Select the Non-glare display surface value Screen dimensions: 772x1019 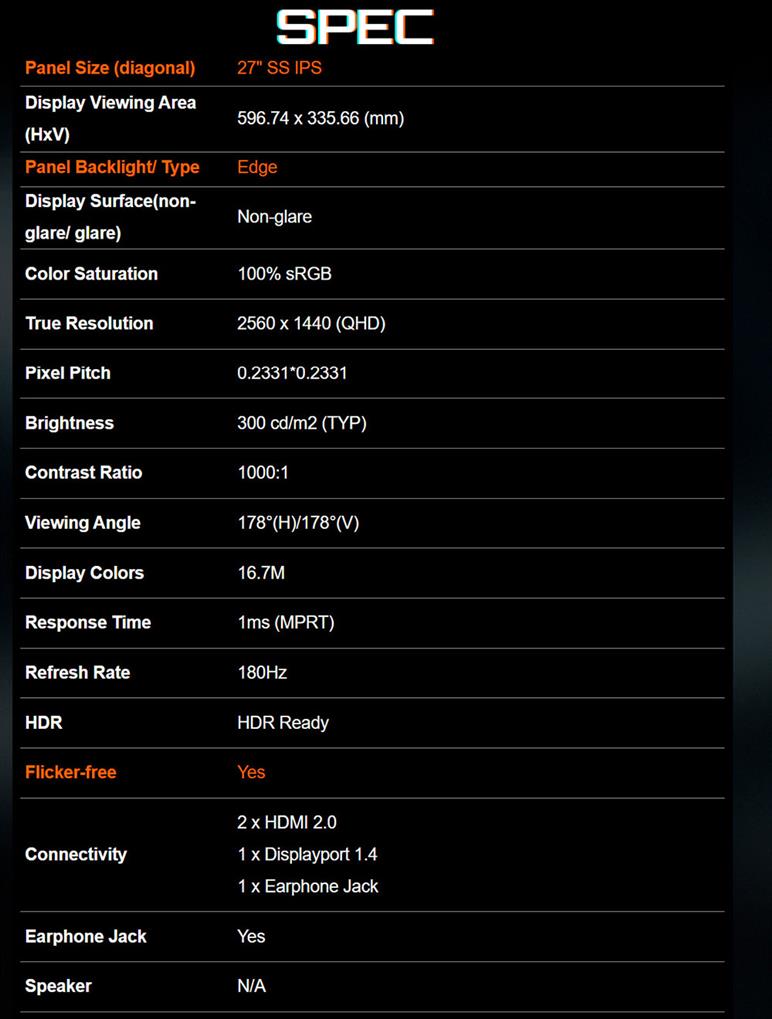274,217
